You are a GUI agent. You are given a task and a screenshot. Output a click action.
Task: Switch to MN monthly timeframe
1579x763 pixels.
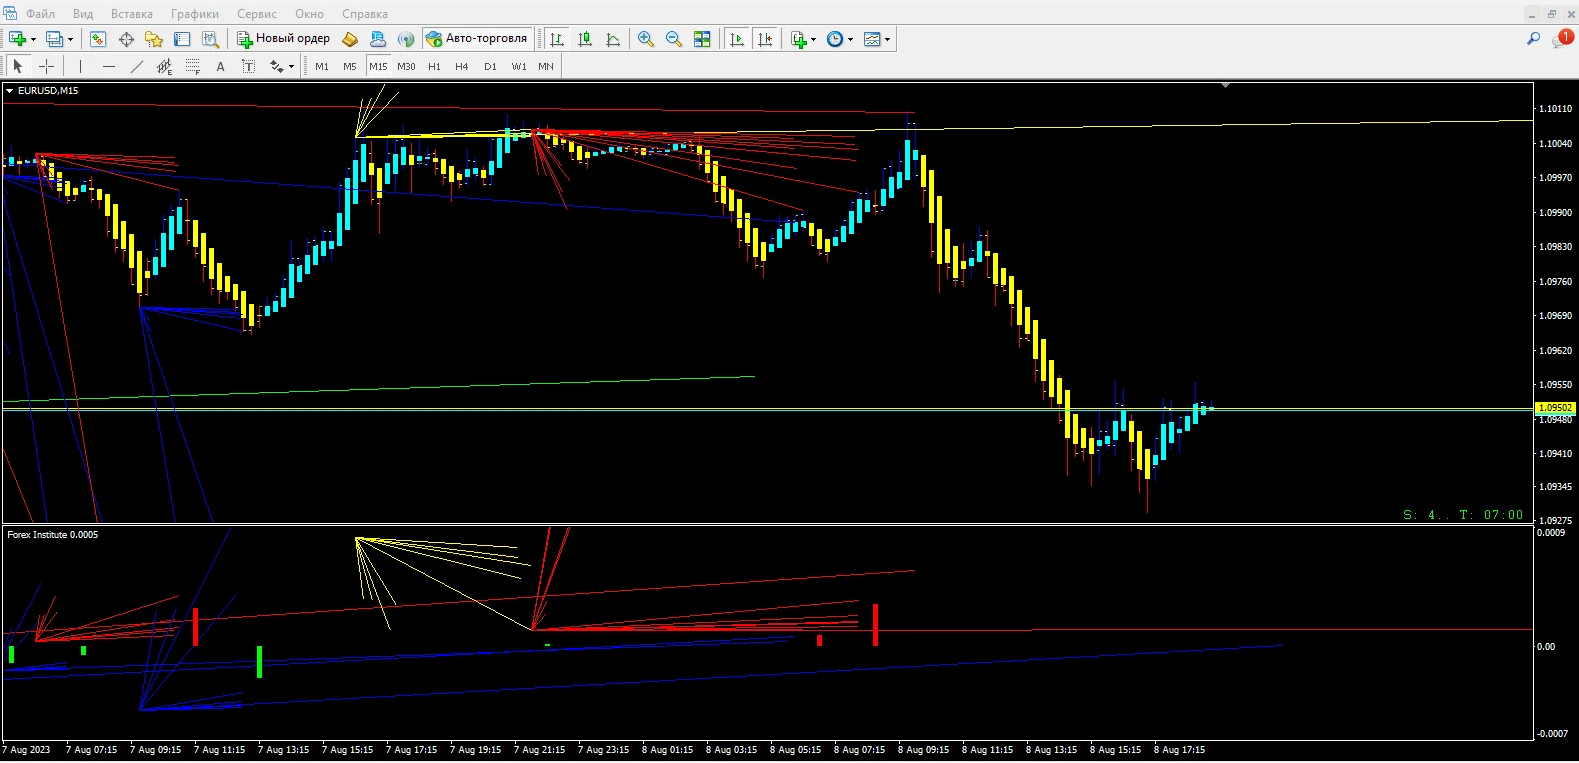[x=546, y=67]
